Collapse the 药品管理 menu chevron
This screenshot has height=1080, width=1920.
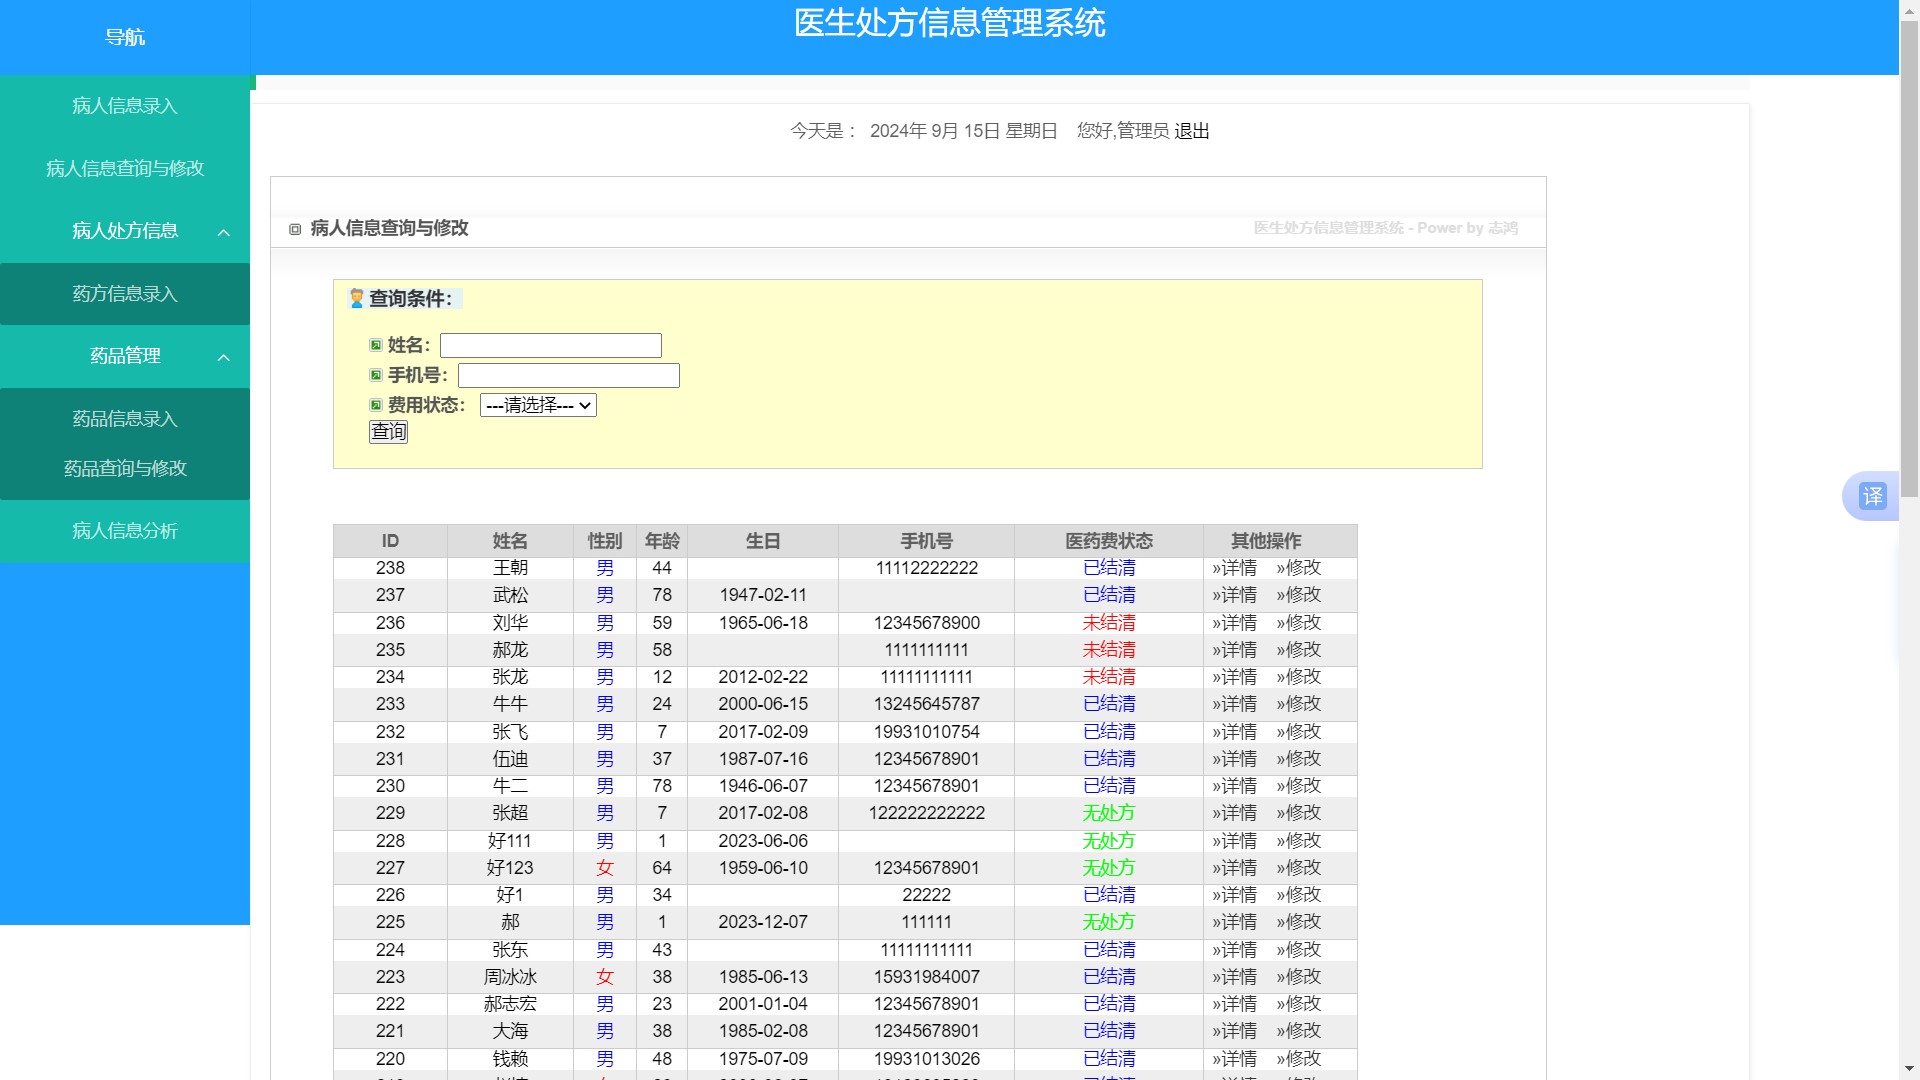pyautogui.click(x=224, y=357)
